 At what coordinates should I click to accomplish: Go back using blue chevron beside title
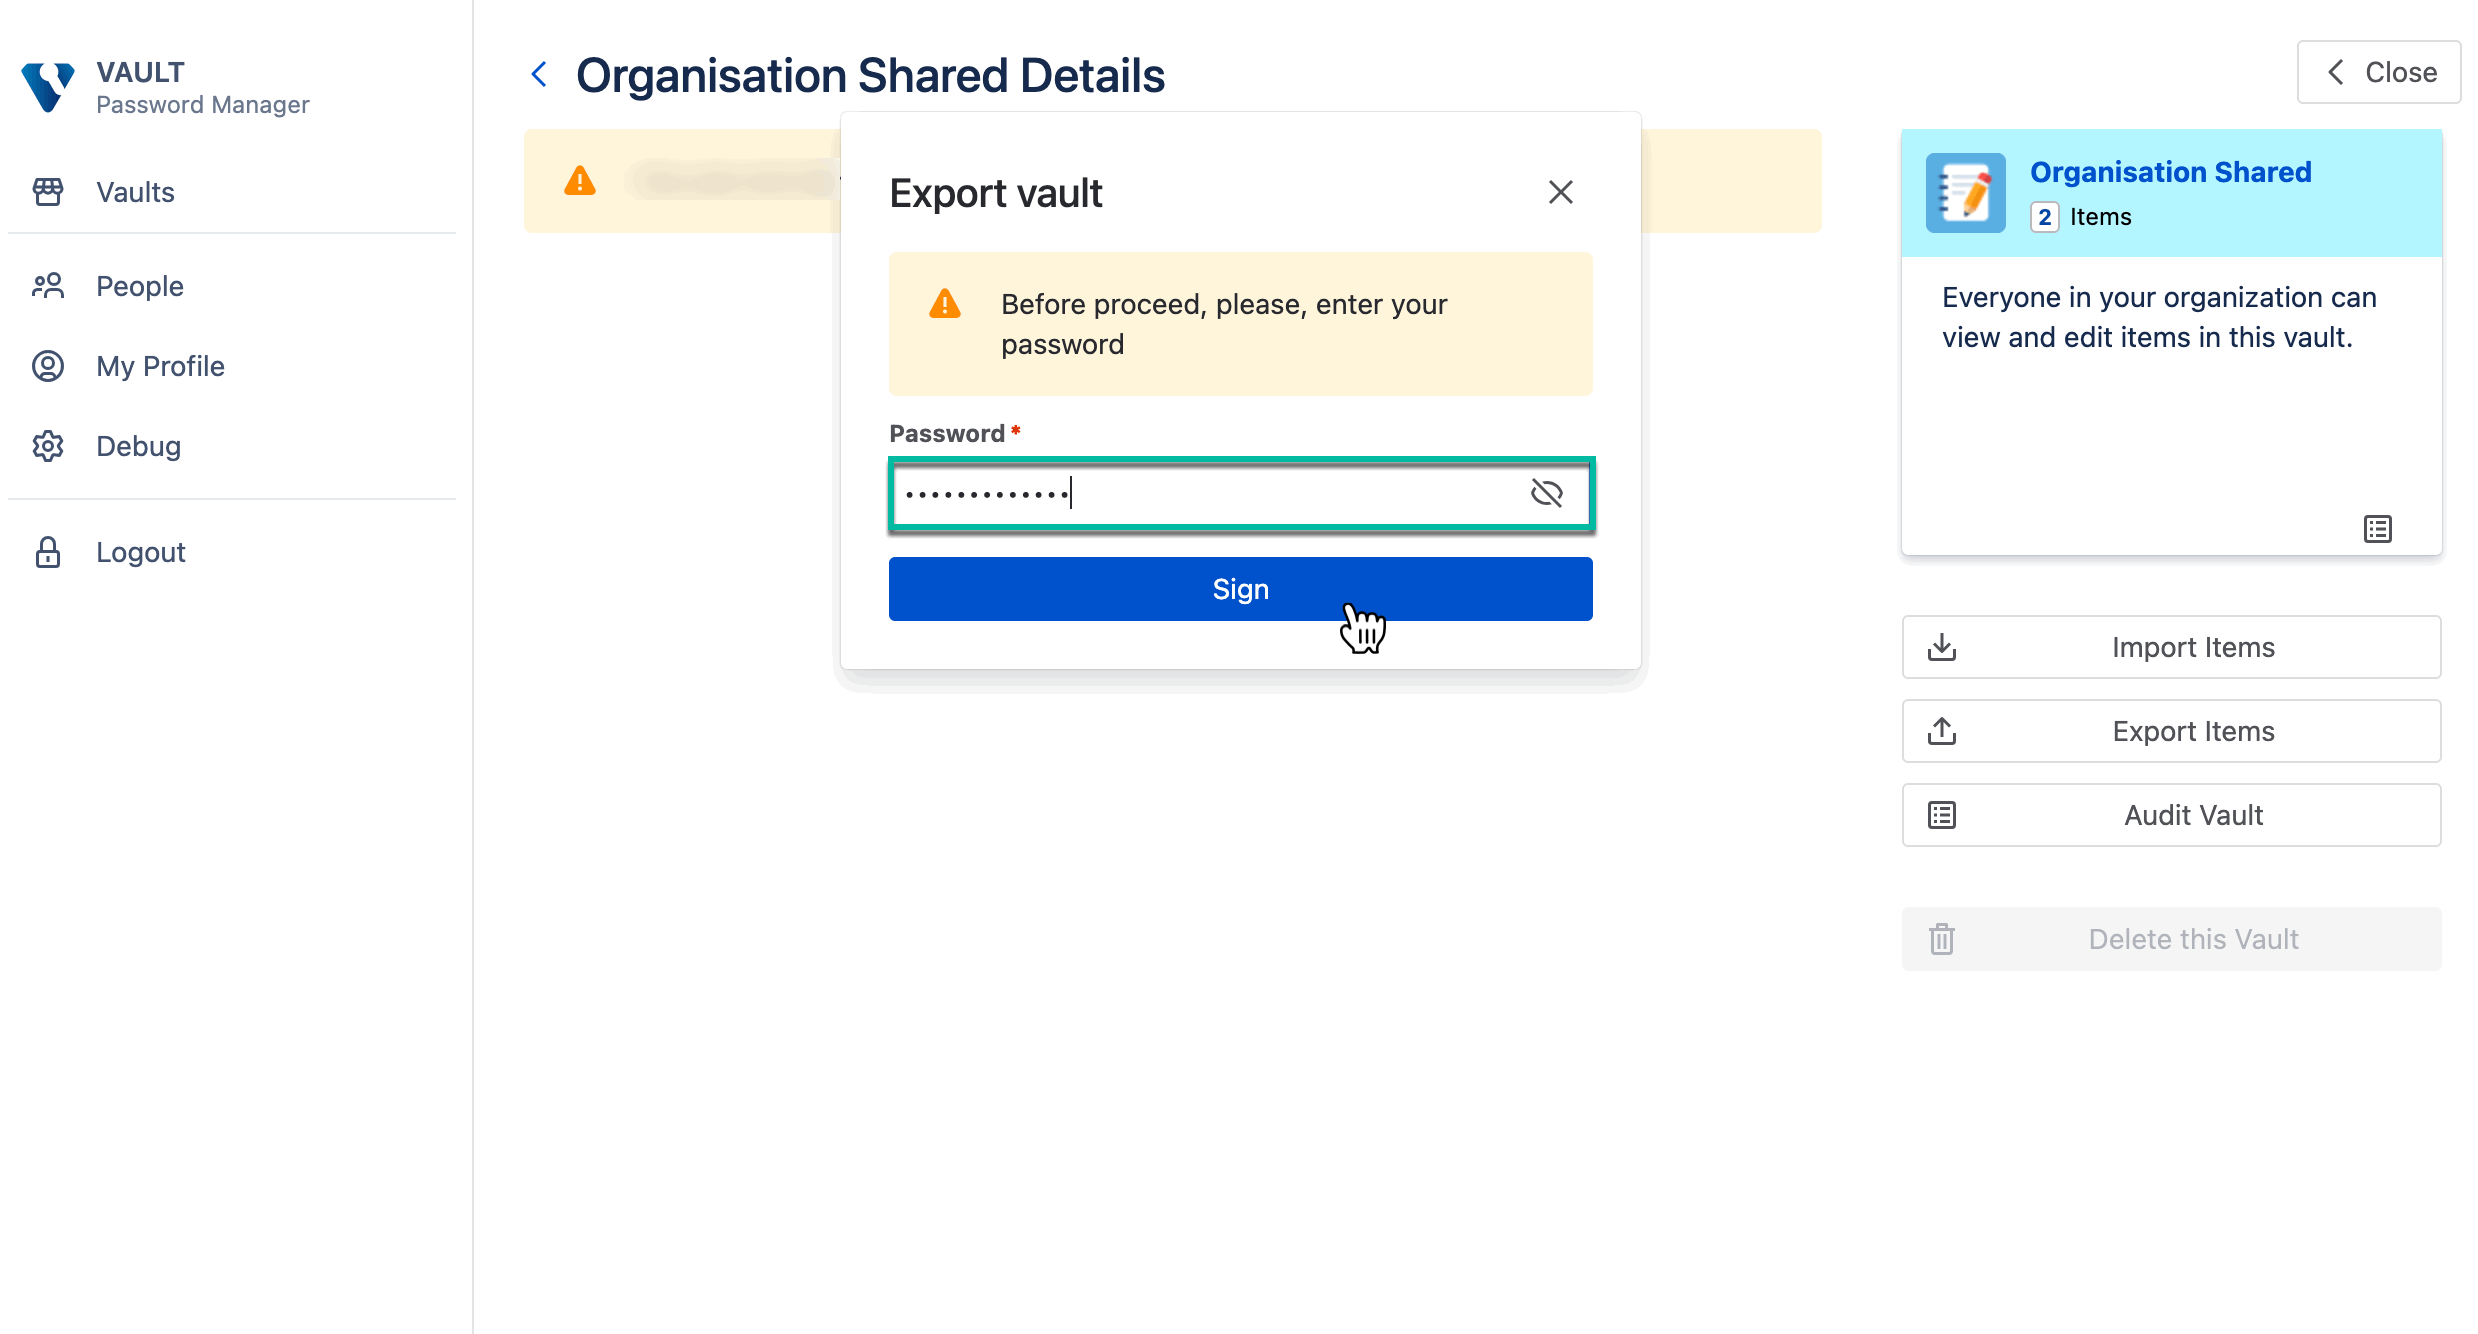click(x=539, y=74)
